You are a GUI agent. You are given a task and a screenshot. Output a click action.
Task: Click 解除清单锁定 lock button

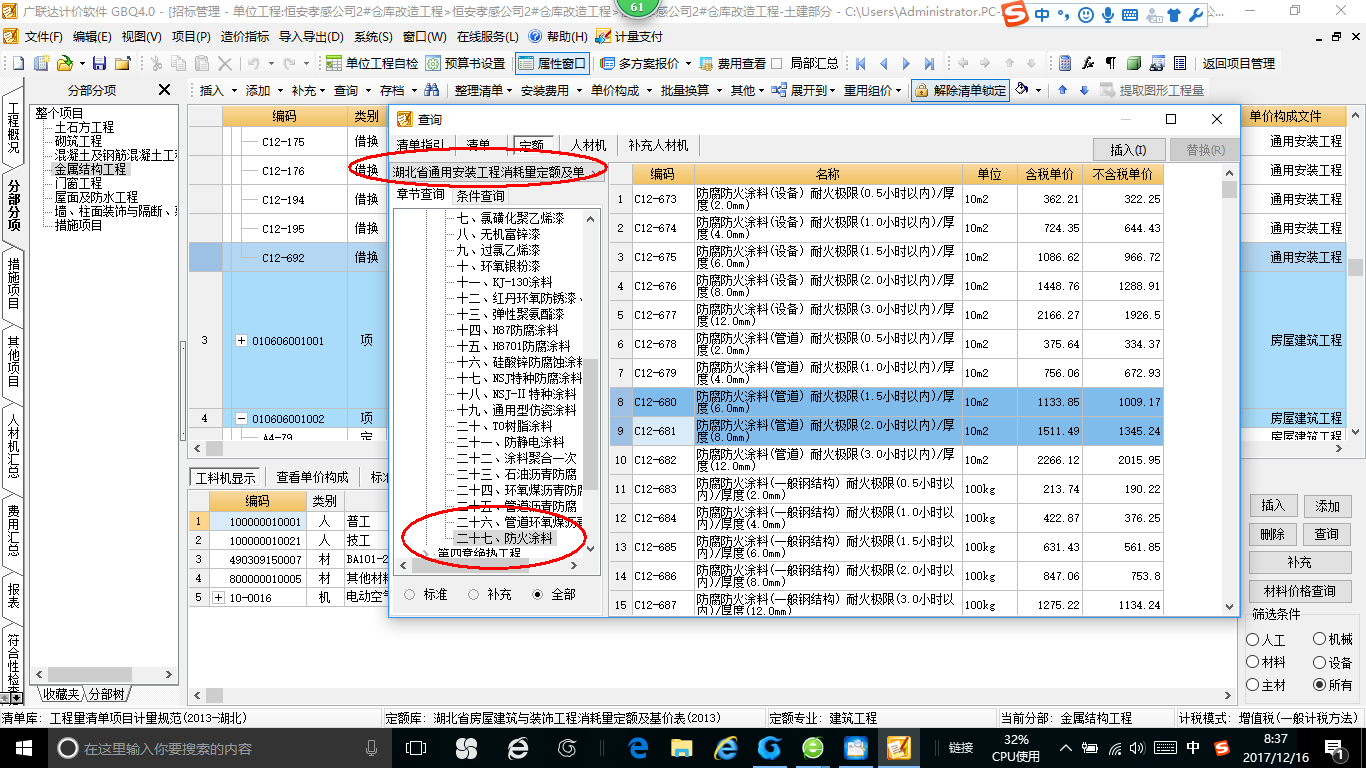click(960, 90)
